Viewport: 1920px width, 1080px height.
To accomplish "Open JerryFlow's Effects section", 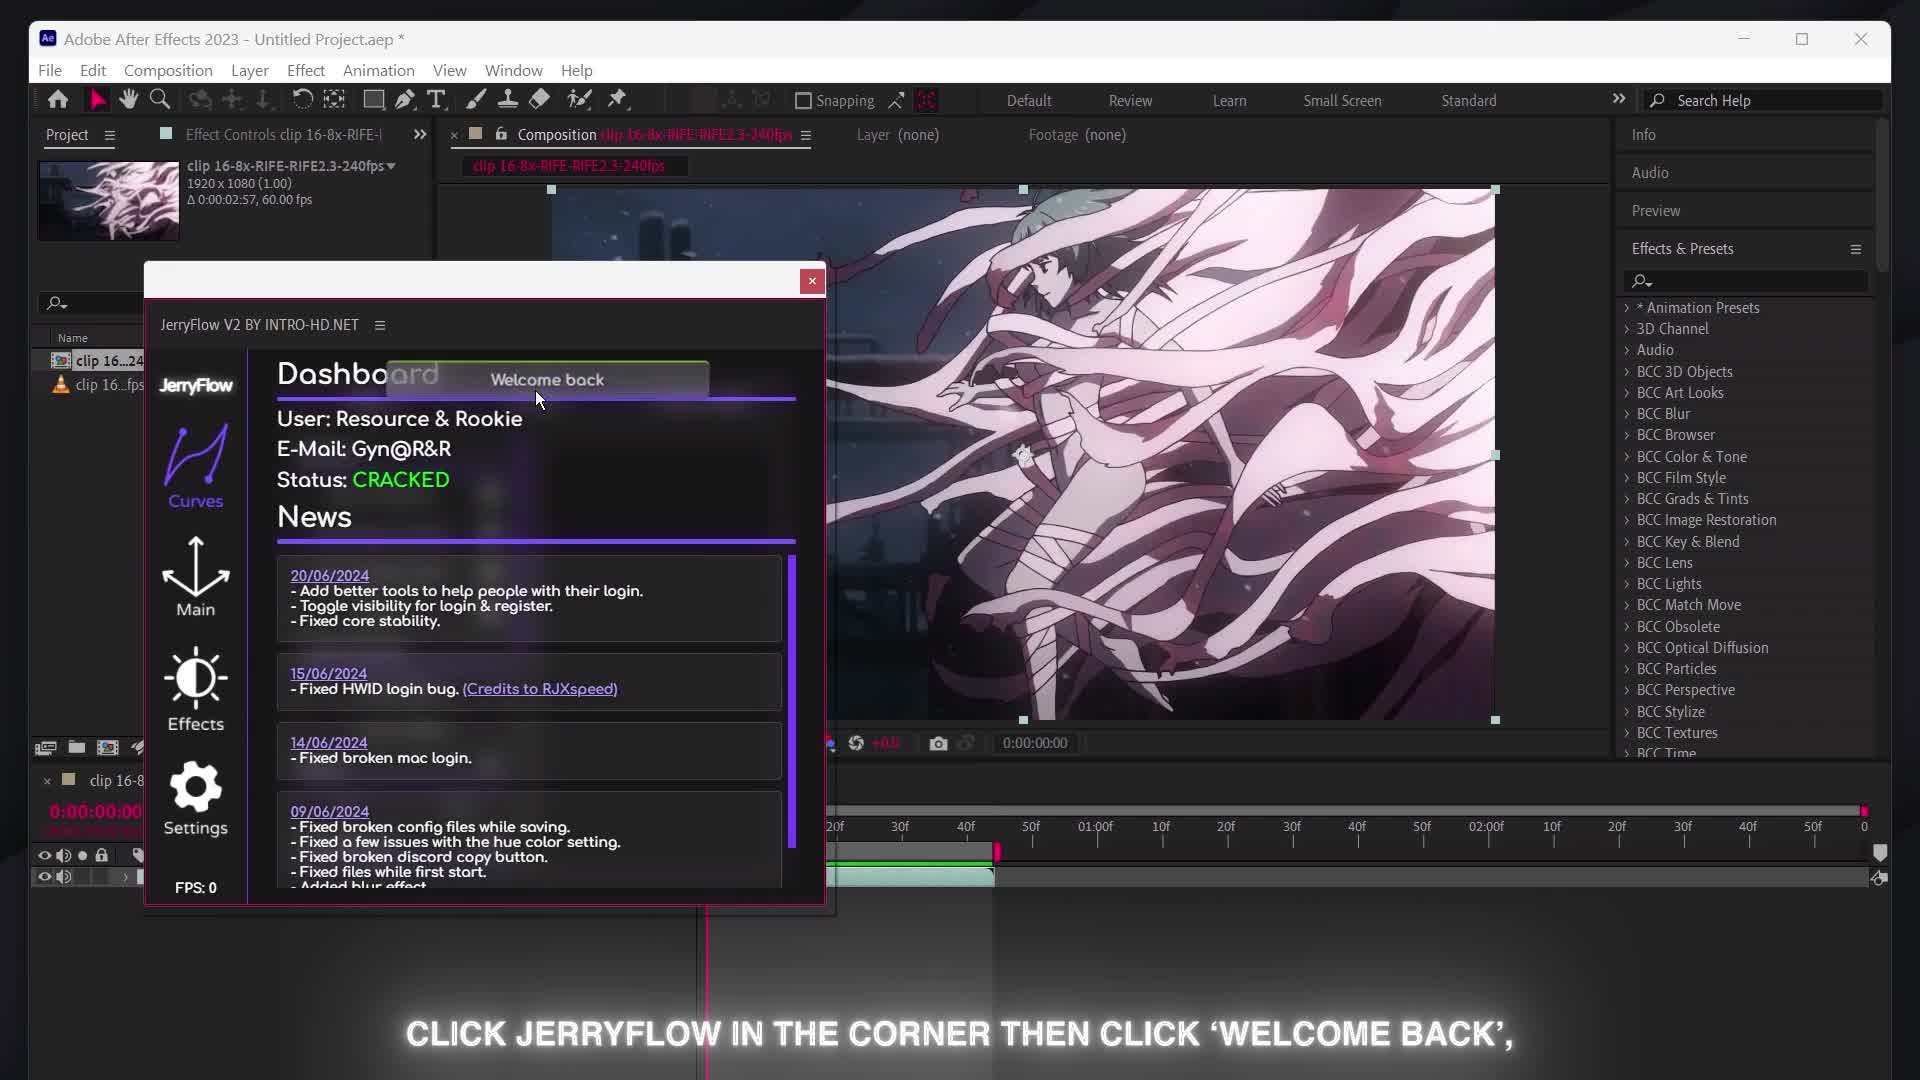I will (x=195, y=688).
